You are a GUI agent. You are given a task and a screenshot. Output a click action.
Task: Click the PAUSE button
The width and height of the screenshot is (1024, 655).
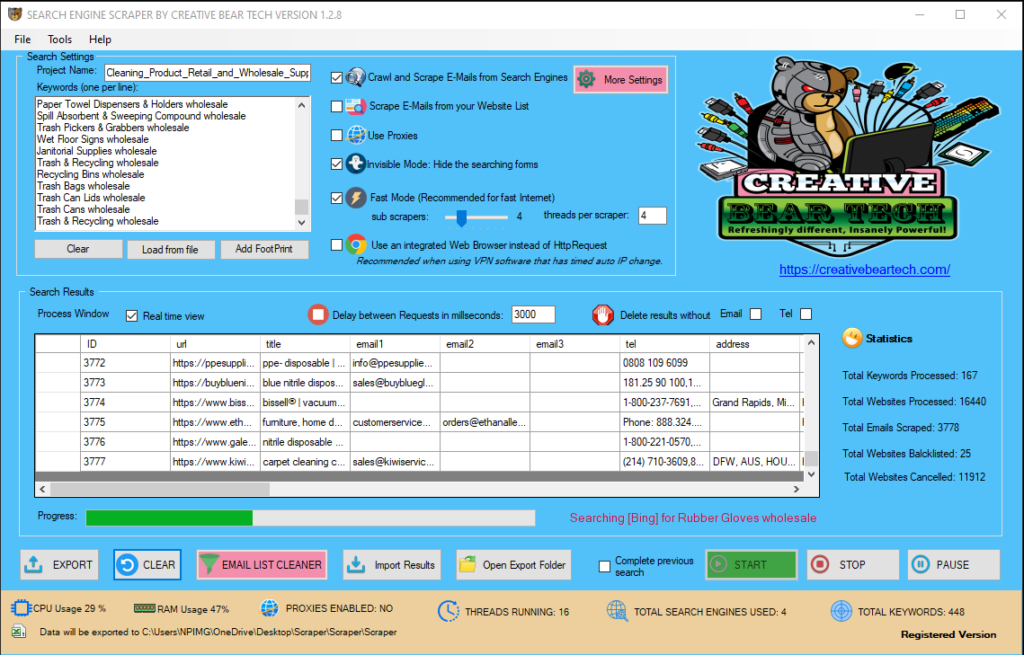click(953, 565)
